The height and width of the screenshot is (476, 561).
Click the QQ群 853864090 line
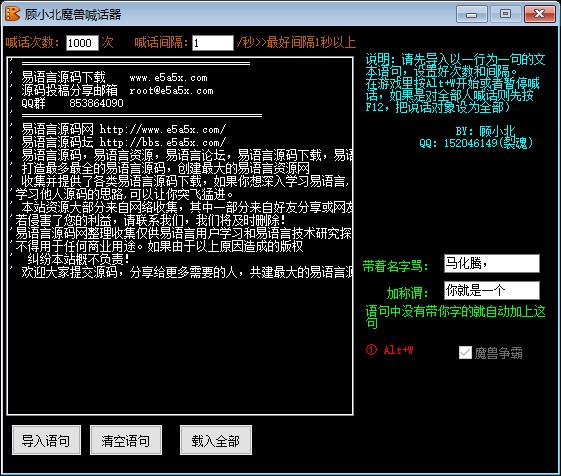[x=72, y=103]
